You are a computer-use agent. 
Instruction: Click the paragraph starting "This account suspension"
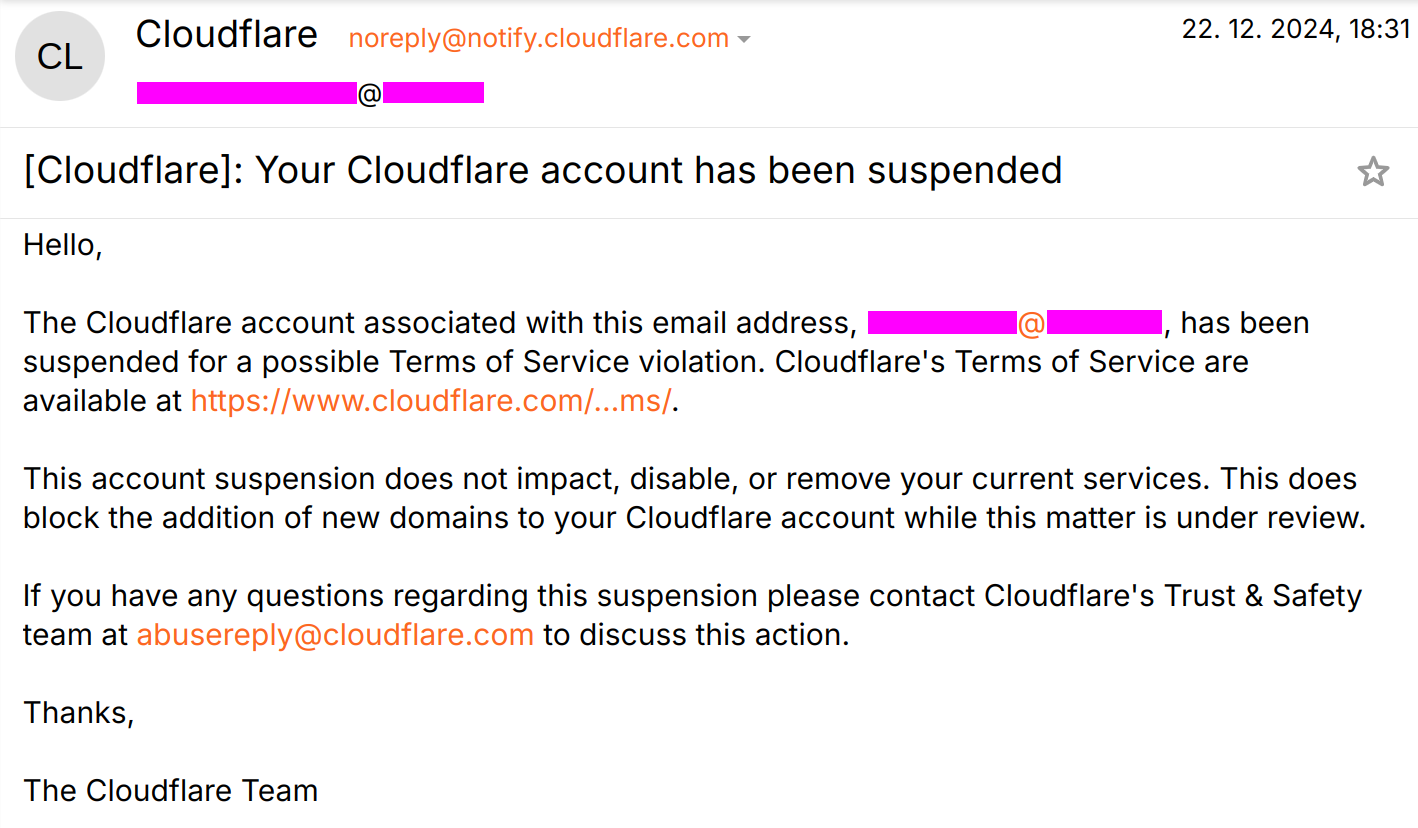[694, 498]
